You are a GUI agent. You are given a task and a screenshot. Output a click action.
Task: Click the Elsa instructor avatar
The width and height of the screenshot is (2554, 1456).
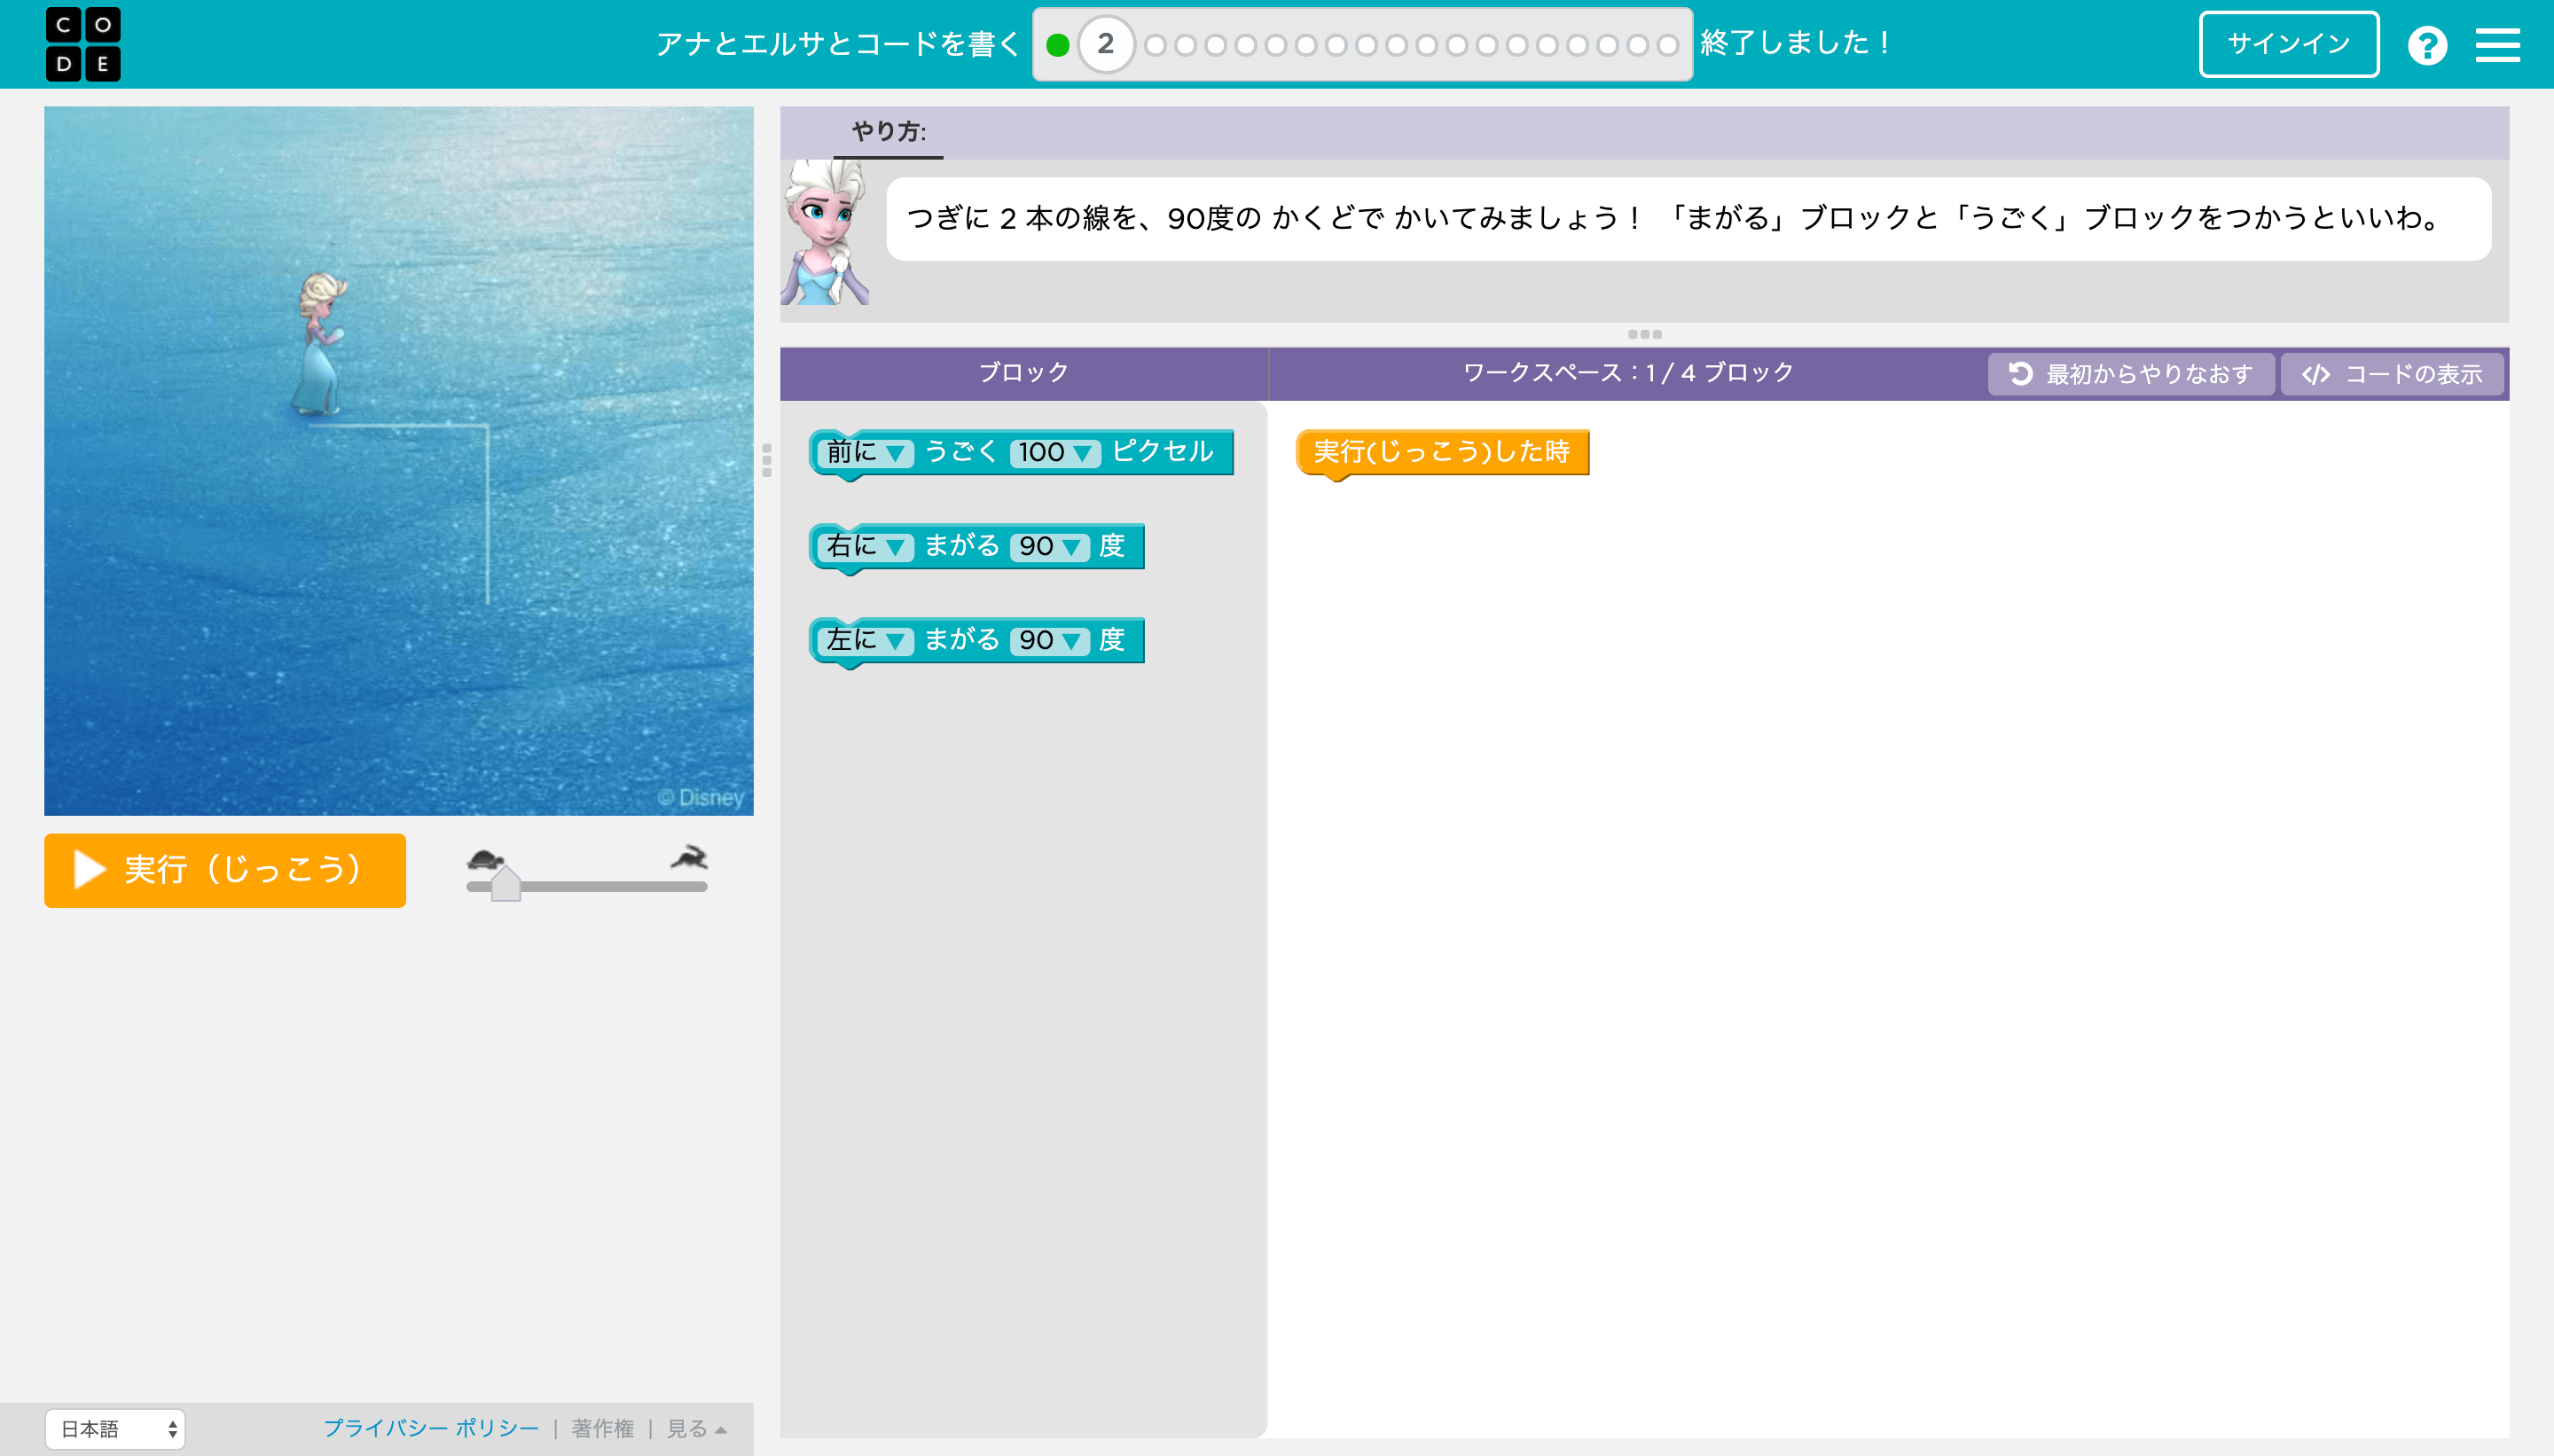(x=824, y=232)
